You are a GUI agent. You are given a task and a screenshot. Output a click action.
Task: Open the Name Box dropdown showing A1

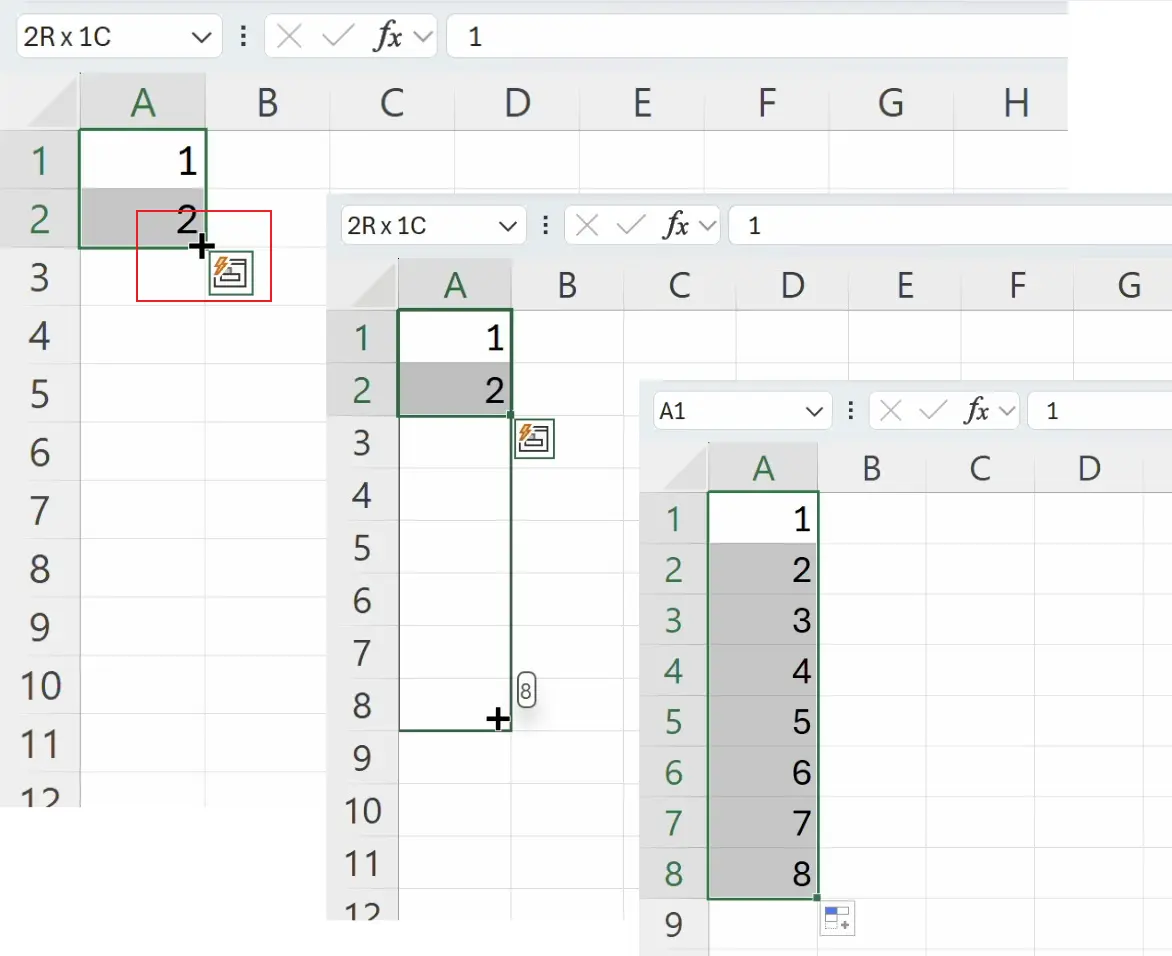(814, 410)
